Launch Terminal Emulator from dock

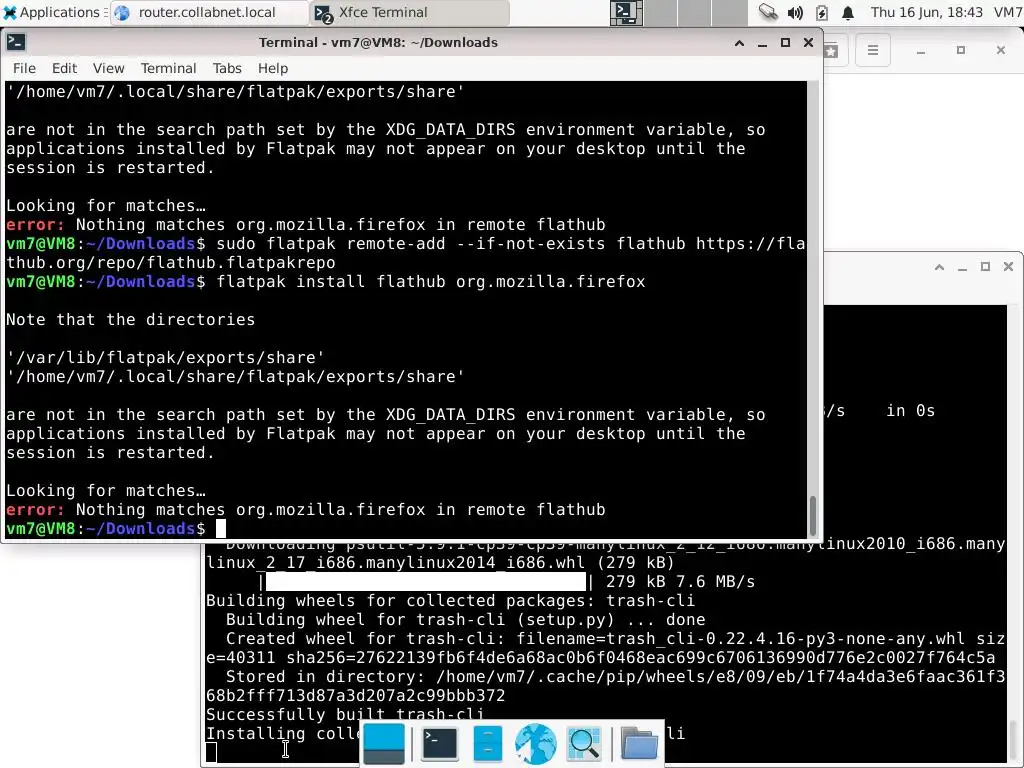[x=440, y=744]
